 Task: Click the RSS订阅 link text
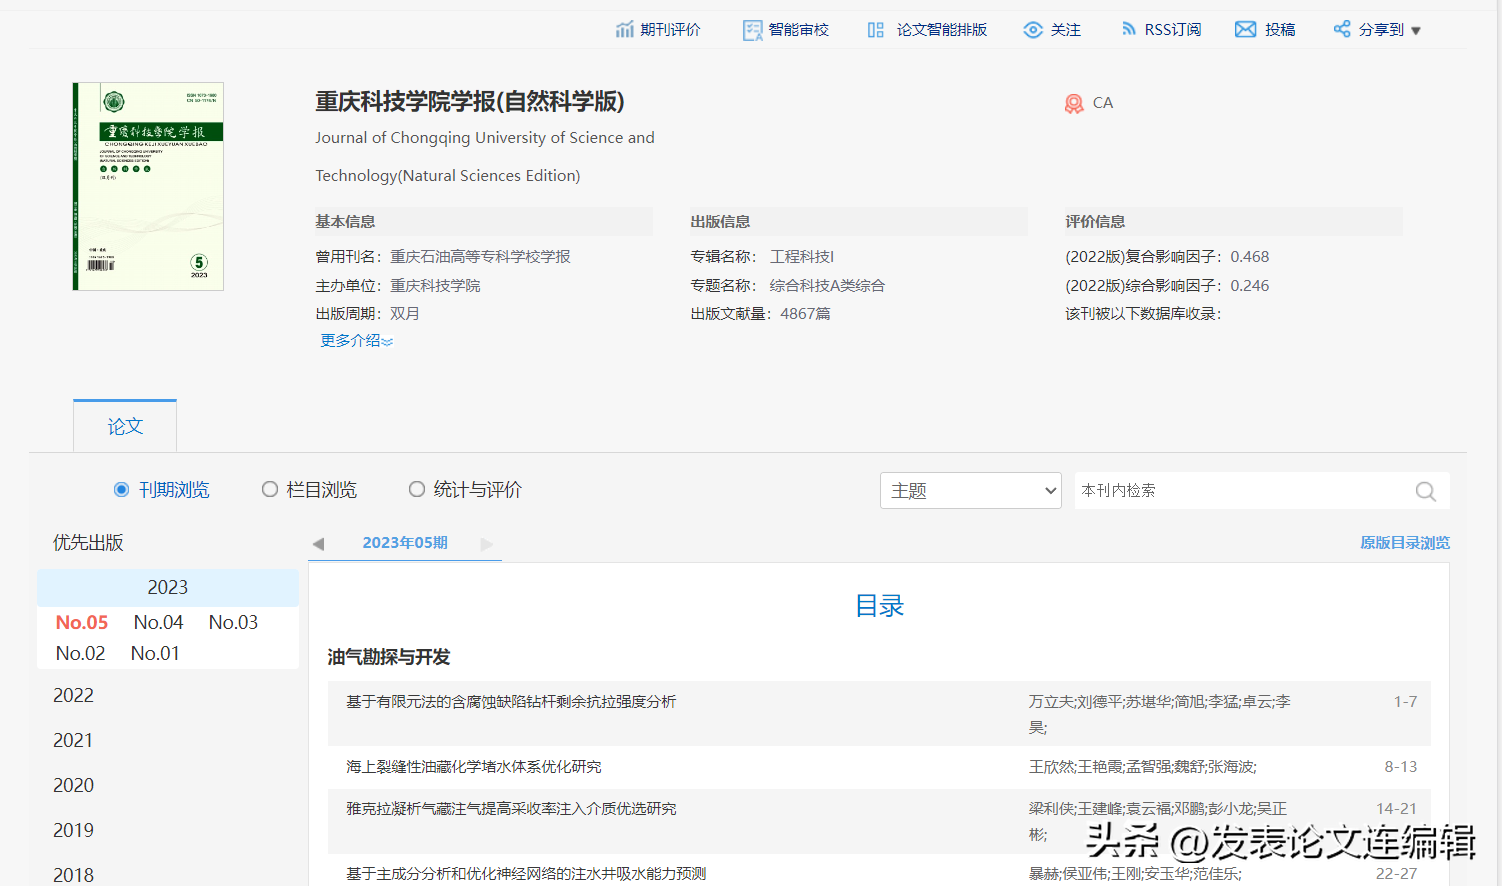point(1173,30)
